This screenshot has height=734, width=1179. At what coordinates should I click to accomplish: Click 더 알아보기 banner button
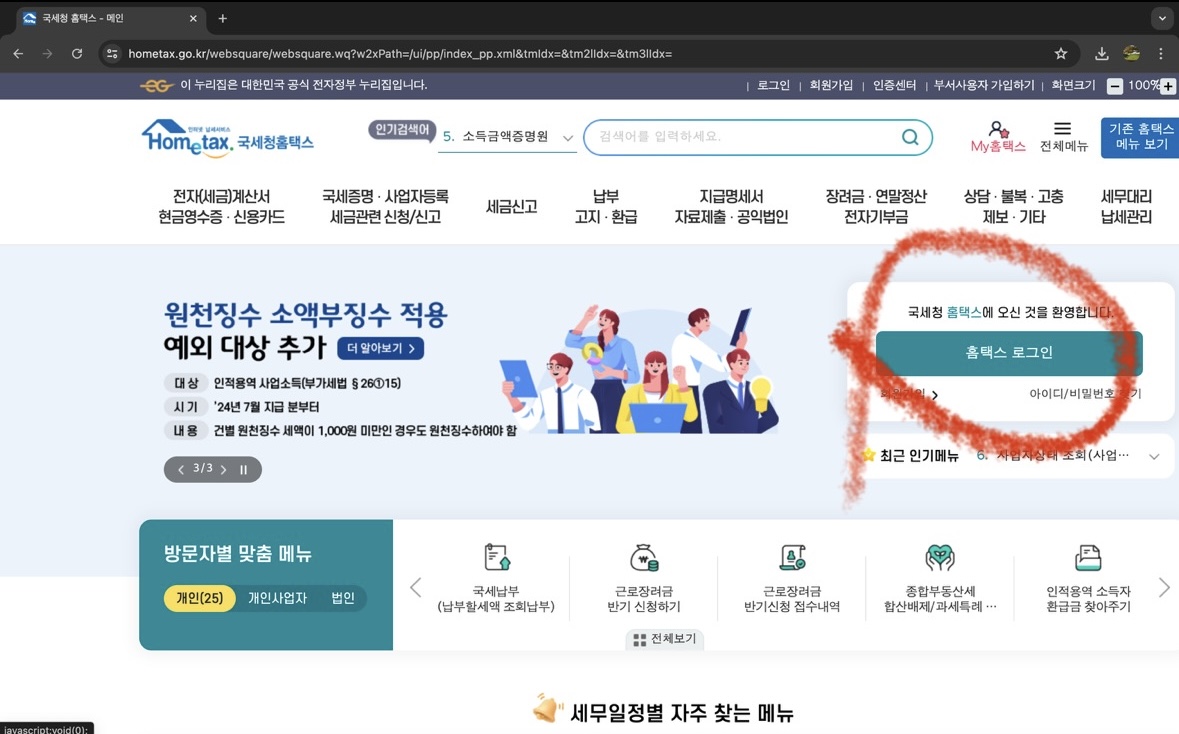(x=380, y=348)
